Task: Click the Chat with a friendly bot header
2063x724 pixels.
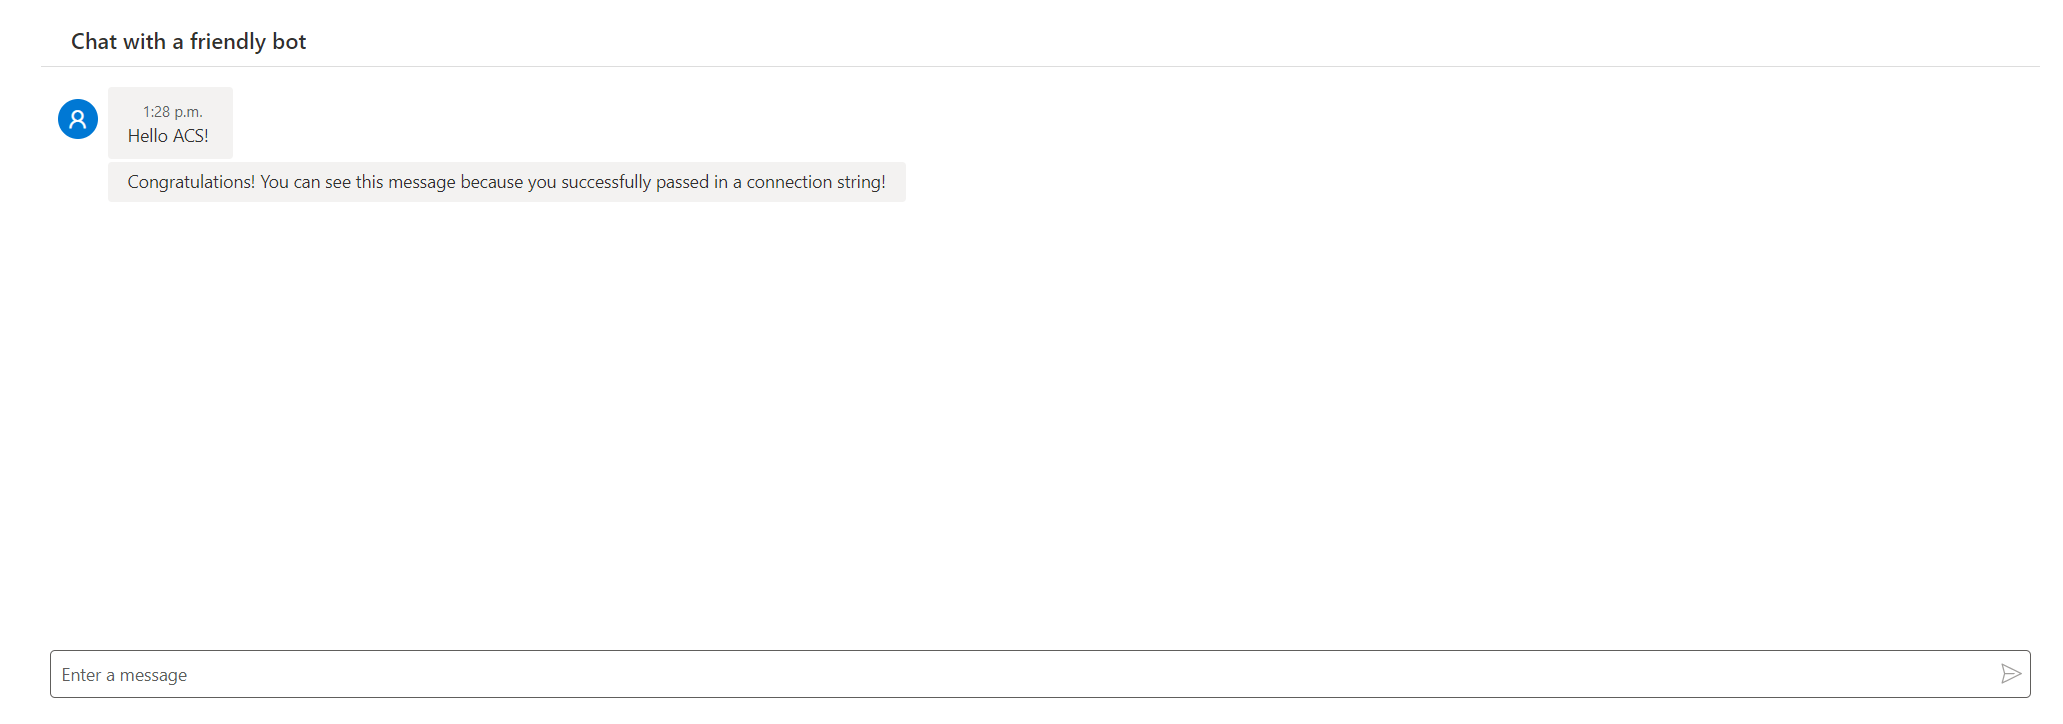Action: click(188, 41)
